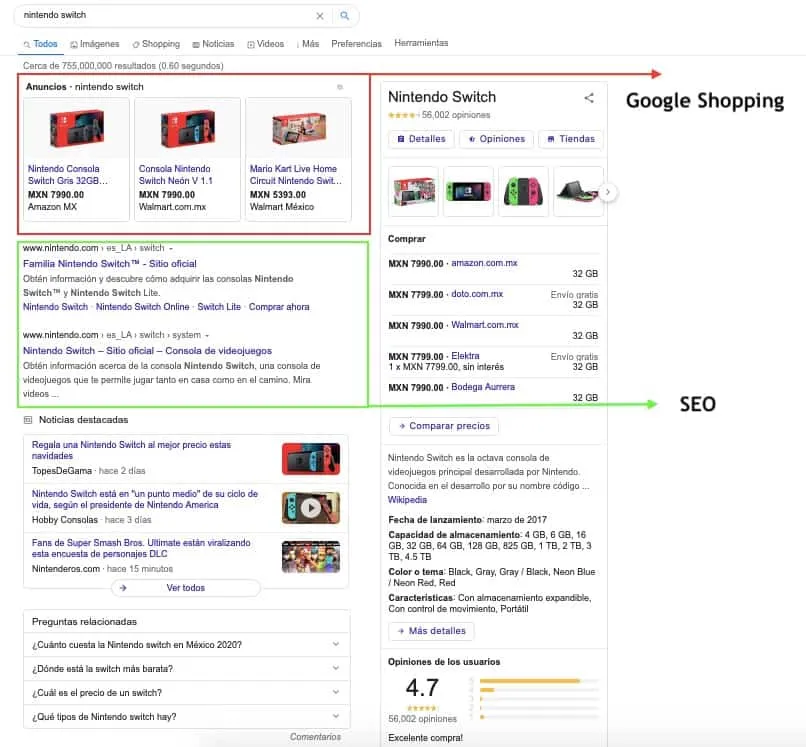Open the Noticias tab
Viewport: 806px width, 747px height.
(213, 44)
